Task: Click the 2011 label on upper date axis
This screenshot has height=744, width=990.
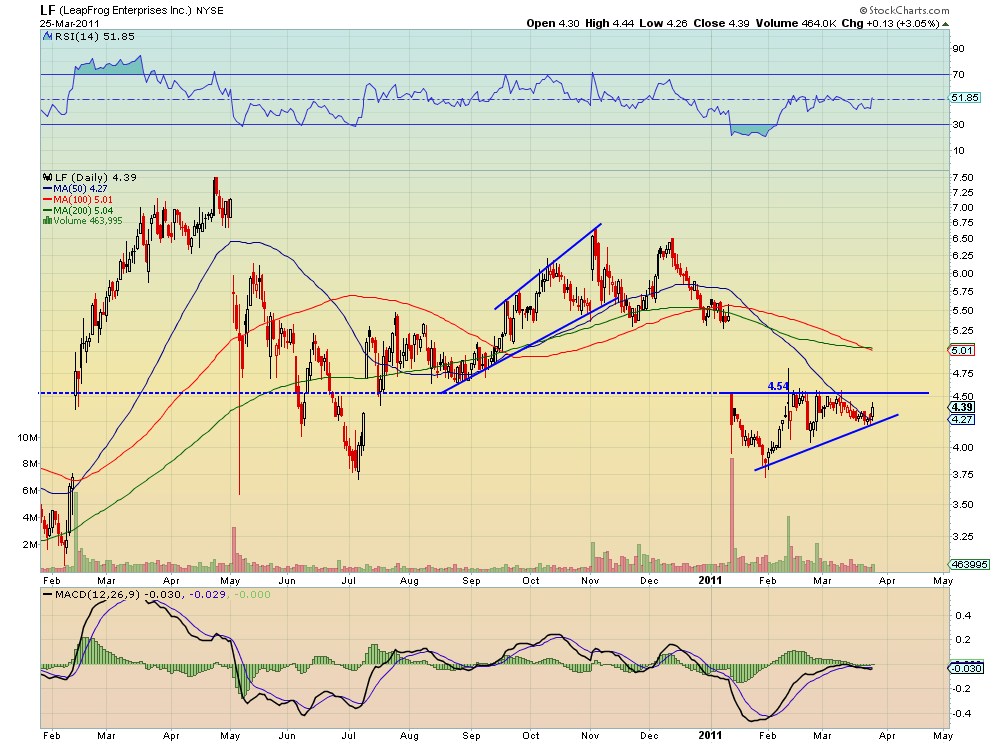Action: [x=711, y=579]
